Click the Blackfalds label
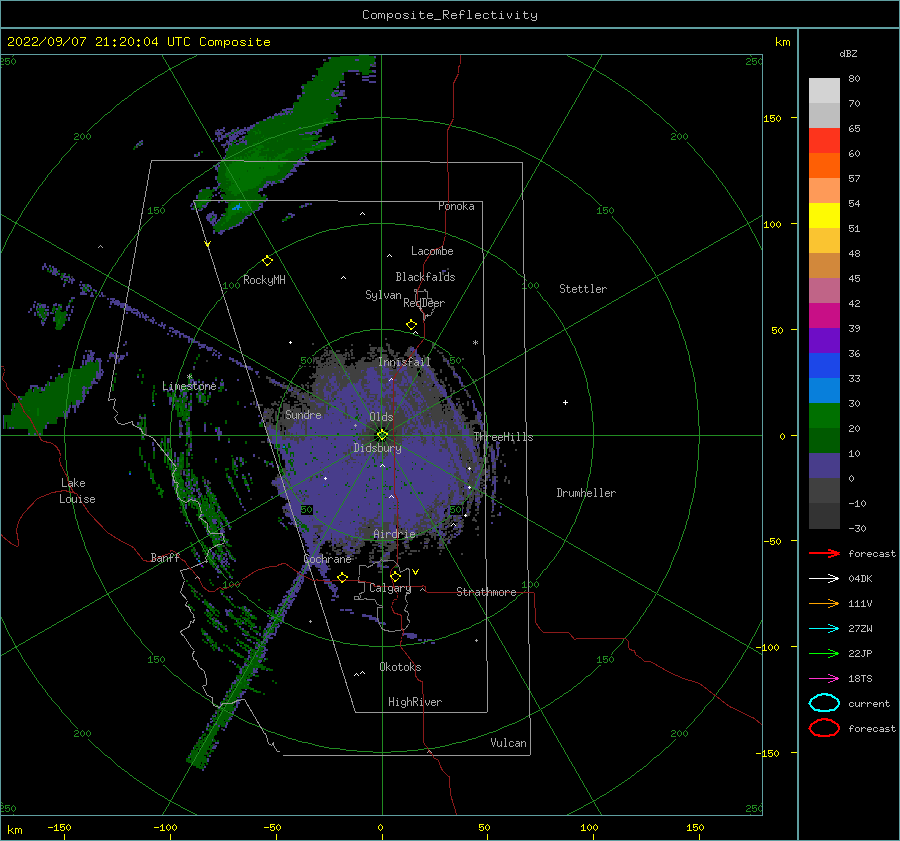The height and width of the screenshot is (841, 900). (x=425, y=277)
